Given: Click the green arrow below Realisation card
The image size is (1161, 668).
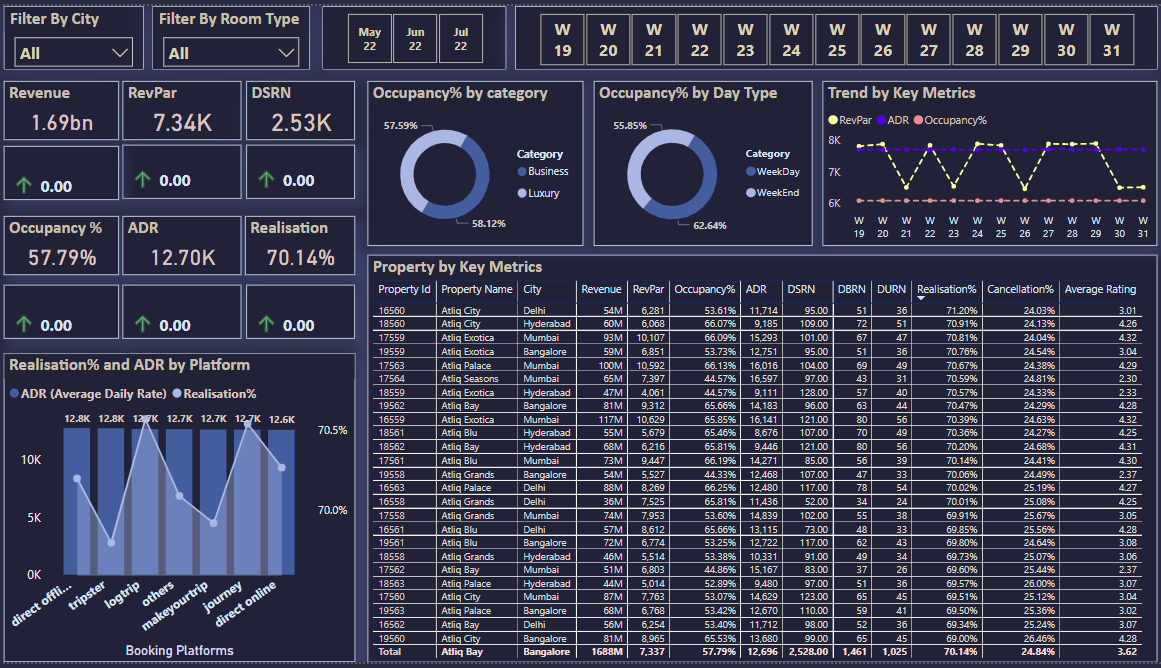Looking at the screenshot, I should [x=266, y=324].
